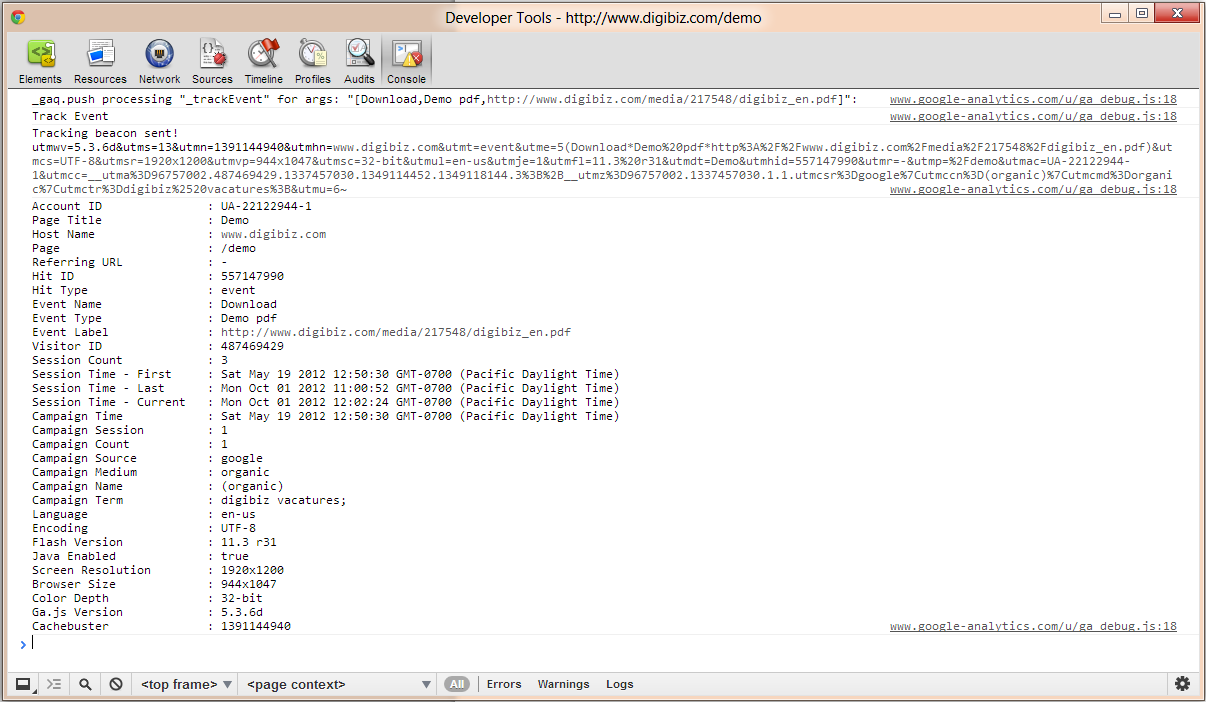
Task: Select Hit ID value 557147990
Action: (x=252, y=276)
